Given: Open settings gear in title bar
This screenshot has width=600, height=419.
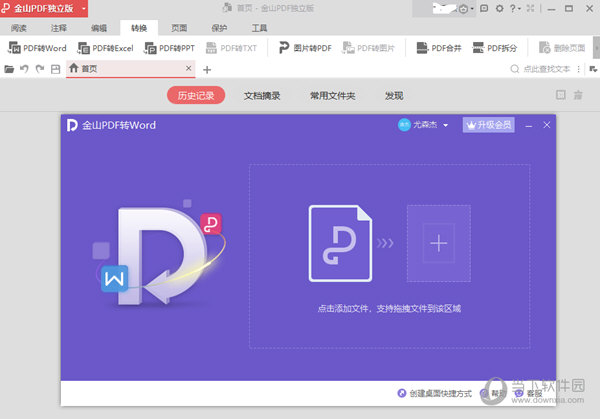Looking at the screenshot, I should pyautogui.click(x=499, y=8).
